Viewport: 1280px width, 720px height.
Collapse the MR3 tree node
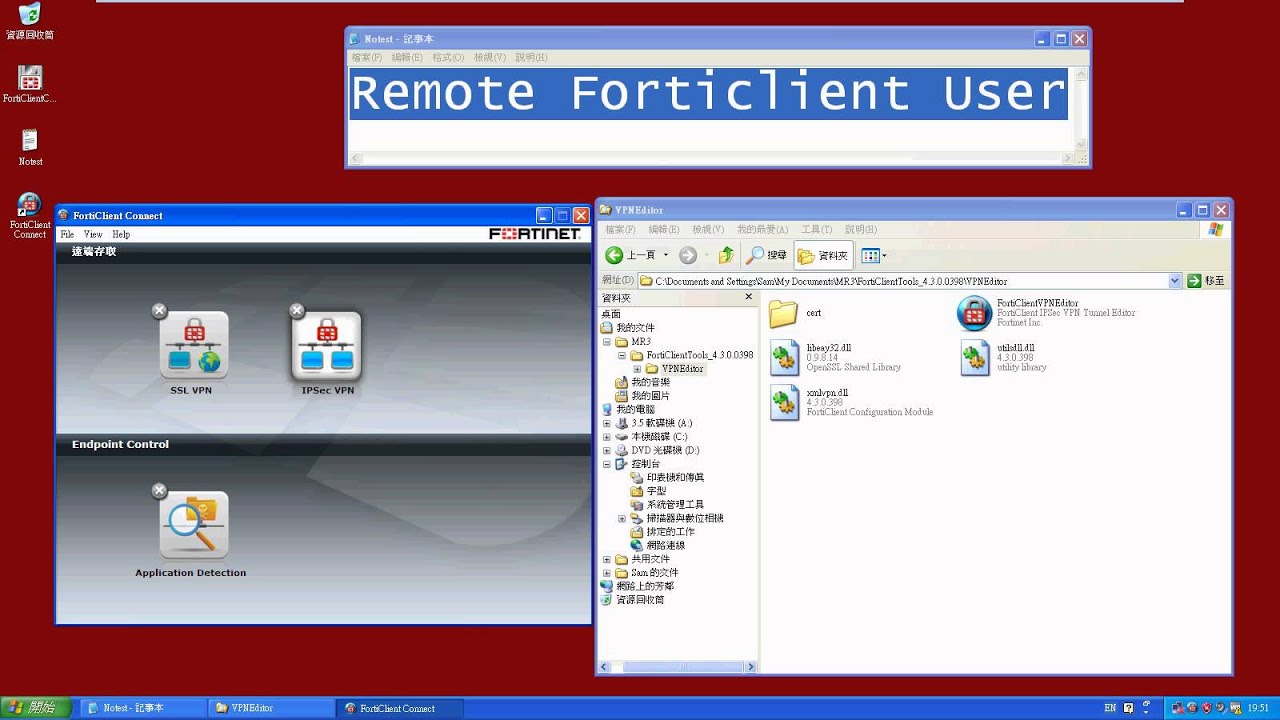[x=606, y=342]
